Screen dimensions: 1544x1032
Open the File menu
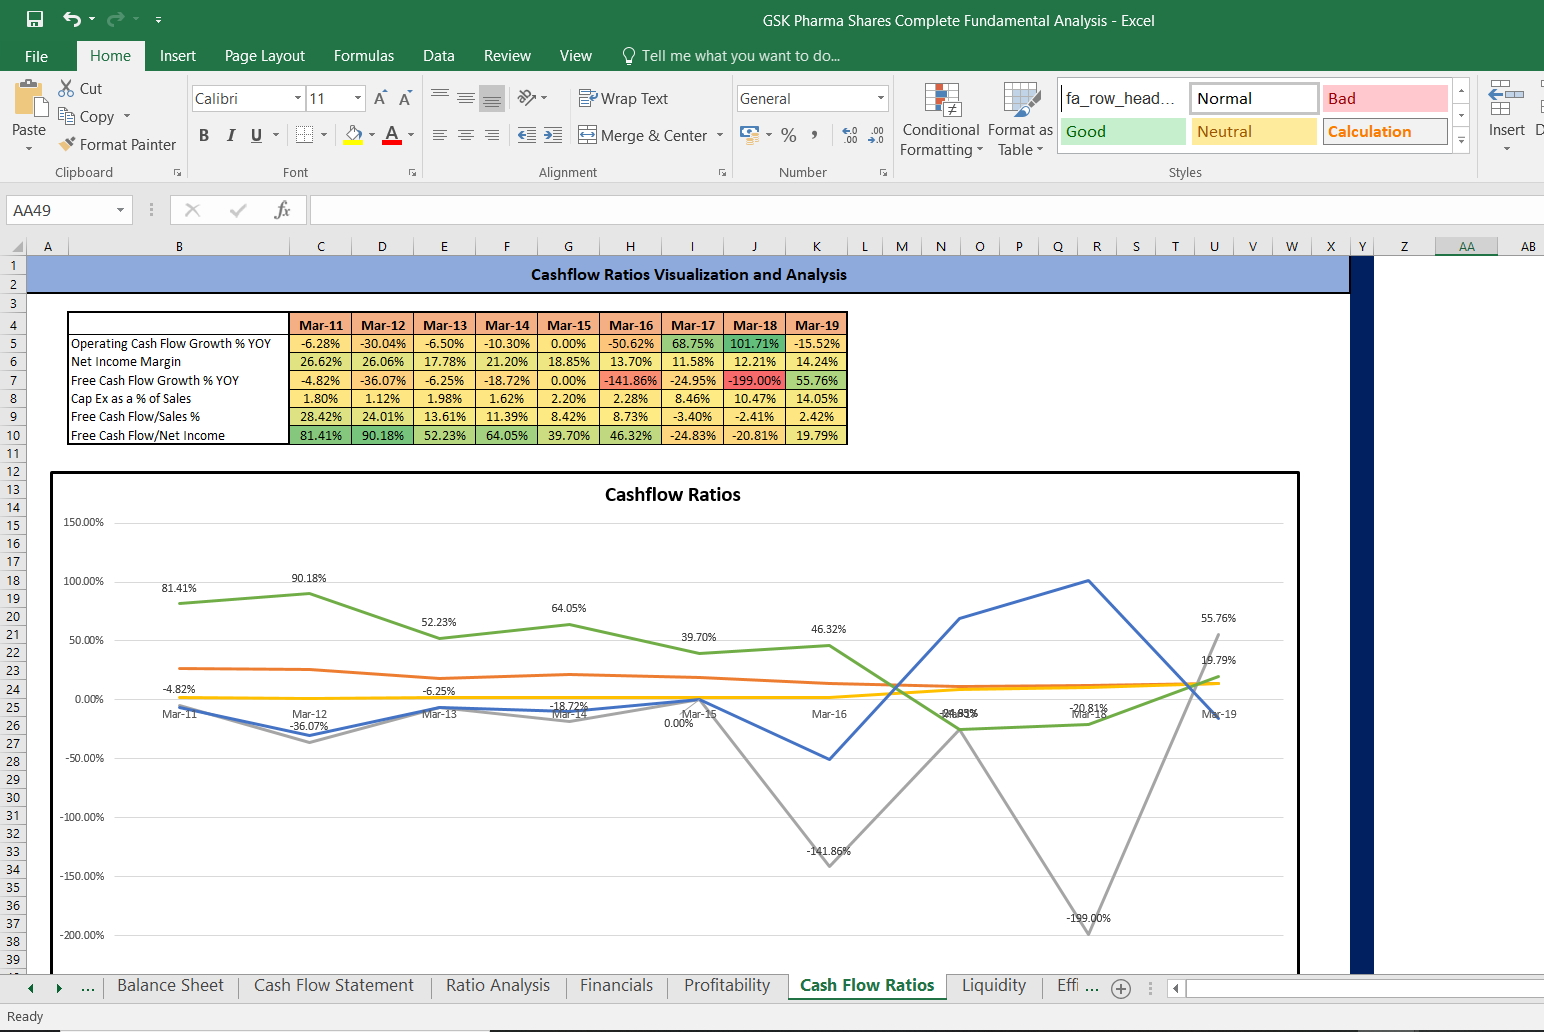[36, 56]
